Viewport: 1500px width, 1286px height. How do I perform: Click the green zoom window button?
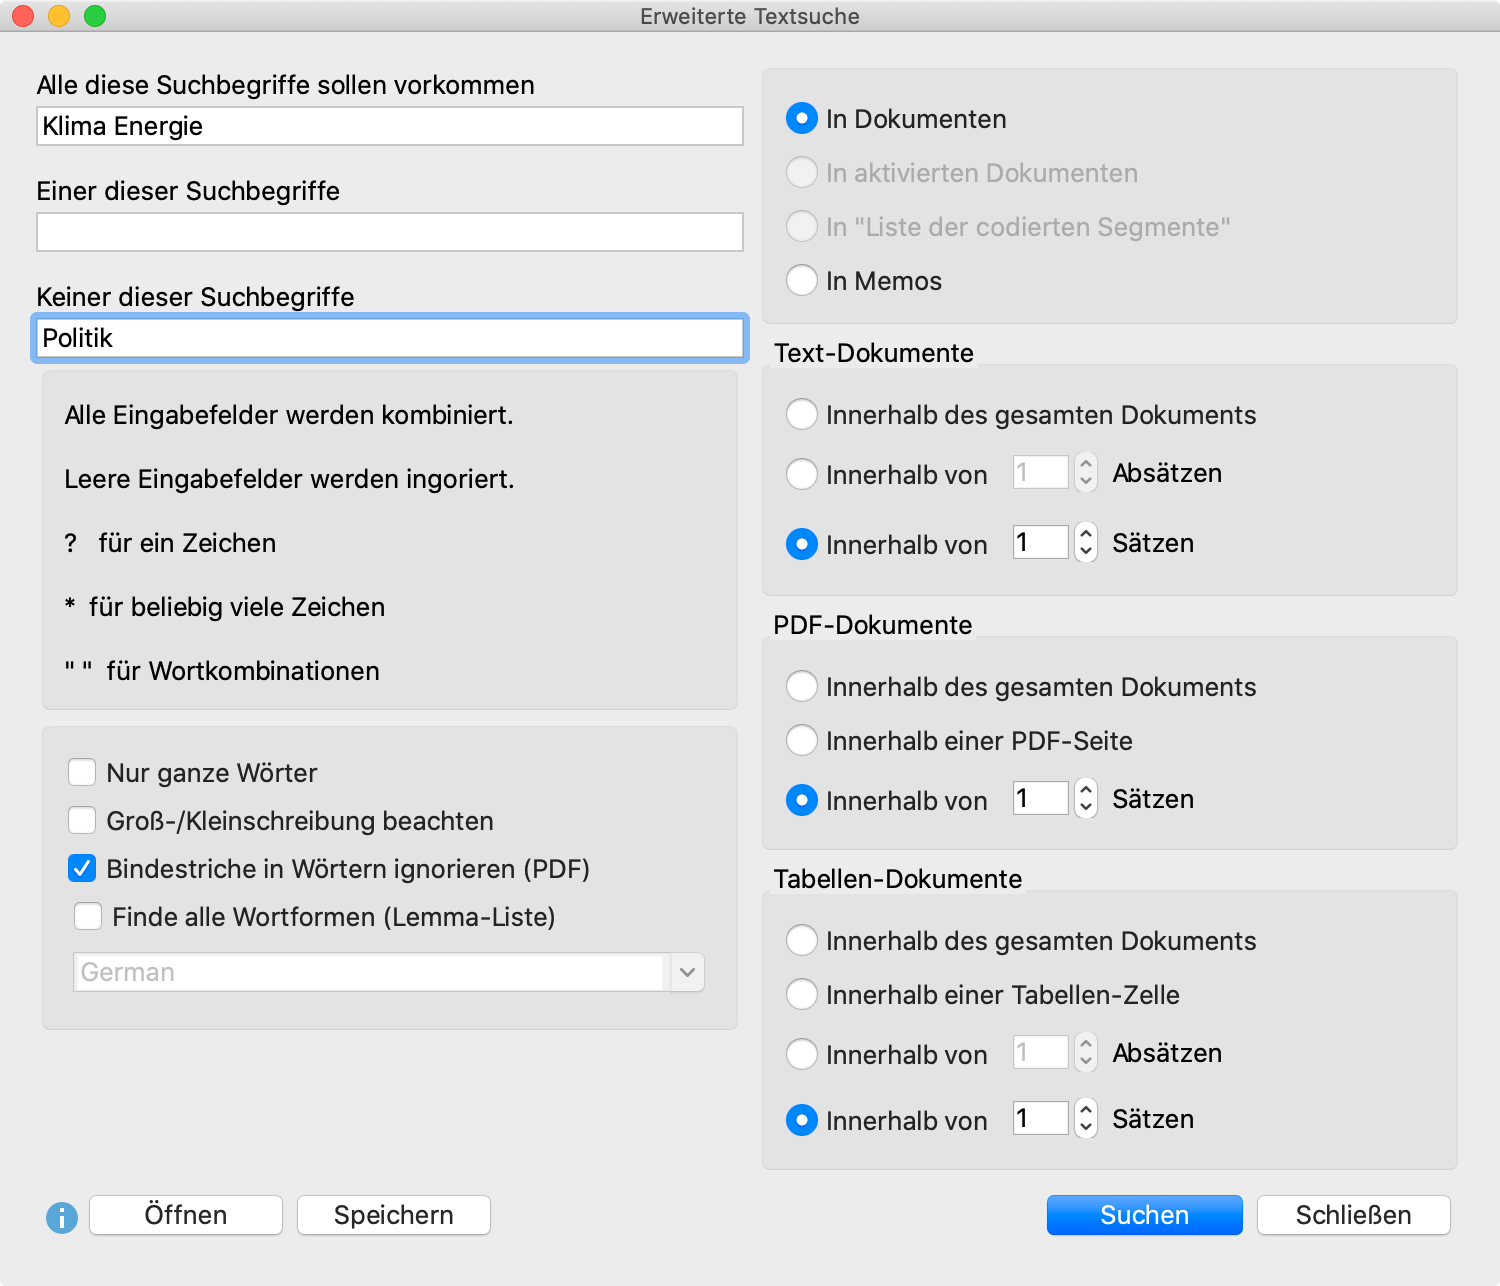point(95,16)
